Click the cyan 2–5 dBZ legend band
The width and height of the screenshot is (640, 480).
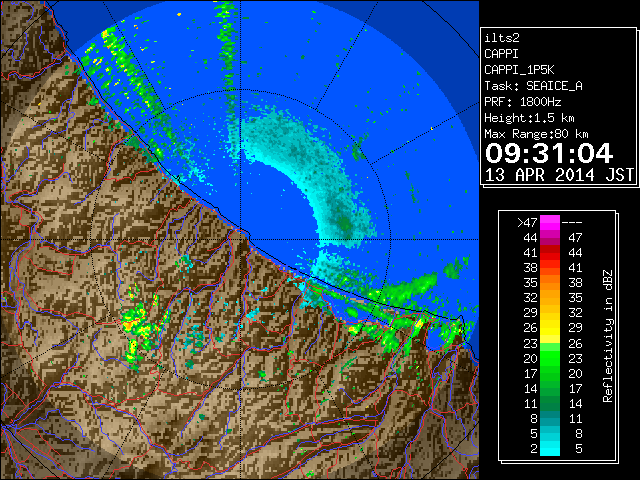pos(550,448)
